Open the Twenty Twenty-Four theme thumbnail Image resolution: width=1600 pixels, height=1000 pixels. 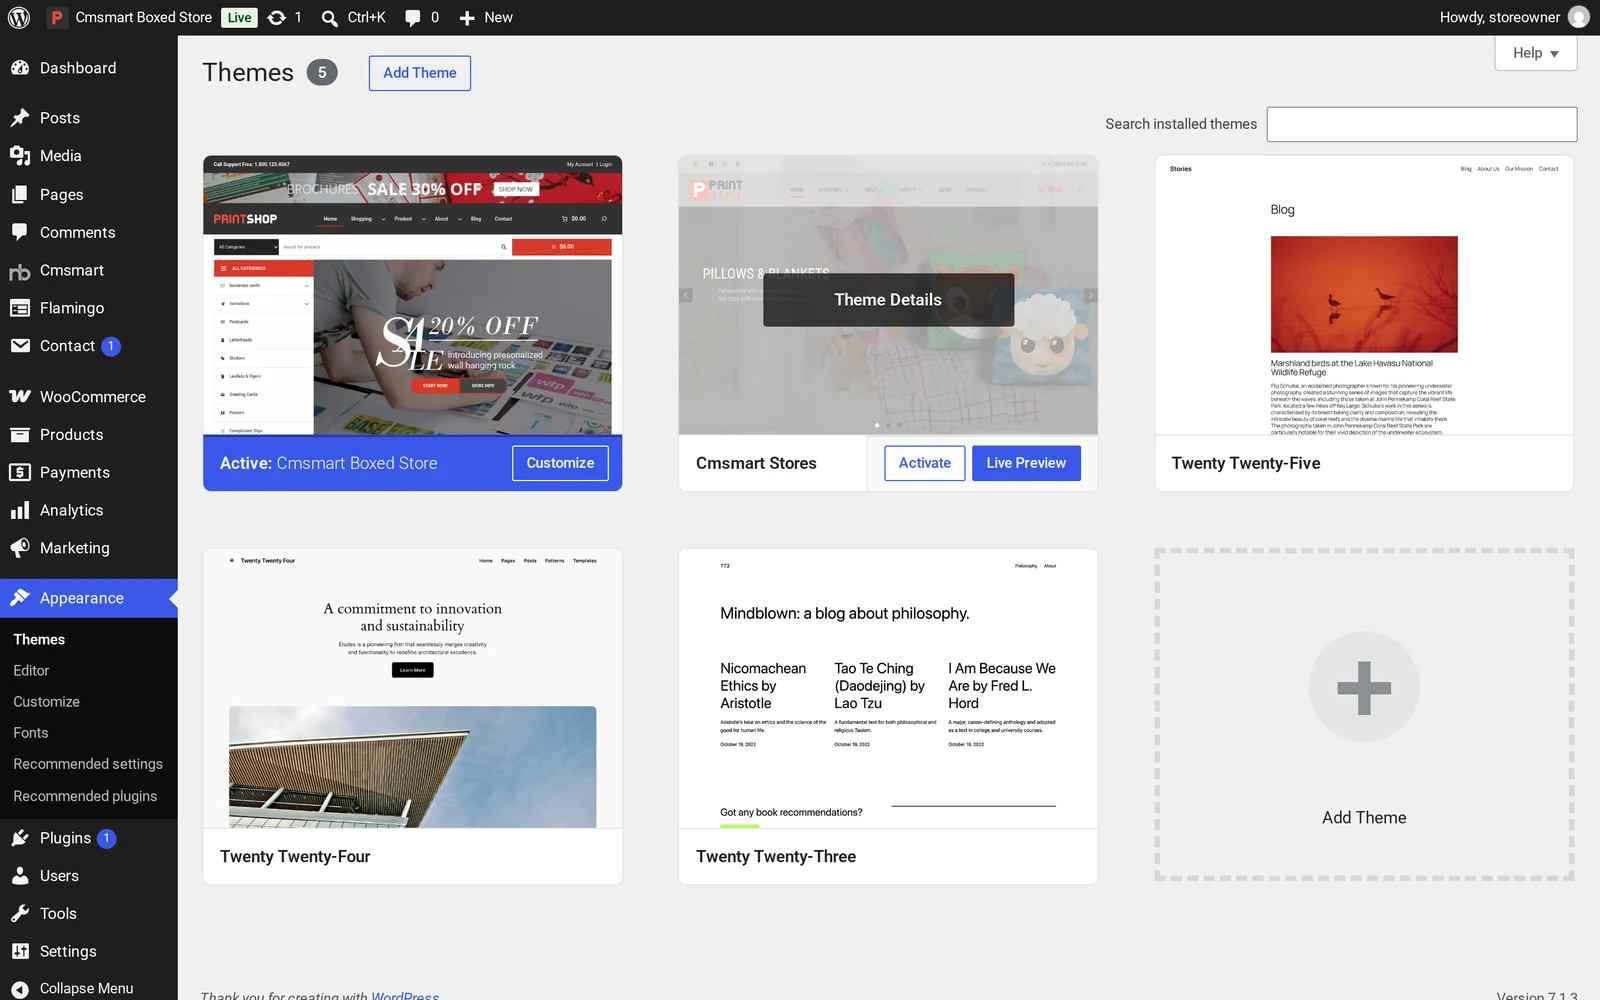coord(413,688)
